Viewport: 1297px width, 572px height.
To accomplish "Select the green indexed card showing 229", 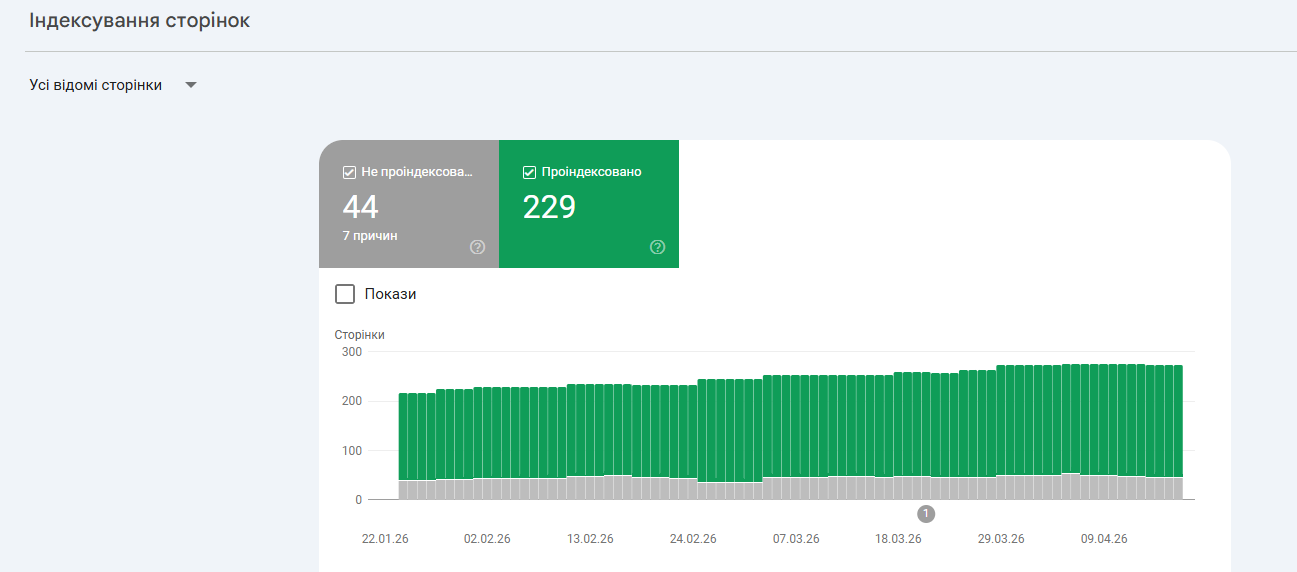I will (x=588, y=205).
